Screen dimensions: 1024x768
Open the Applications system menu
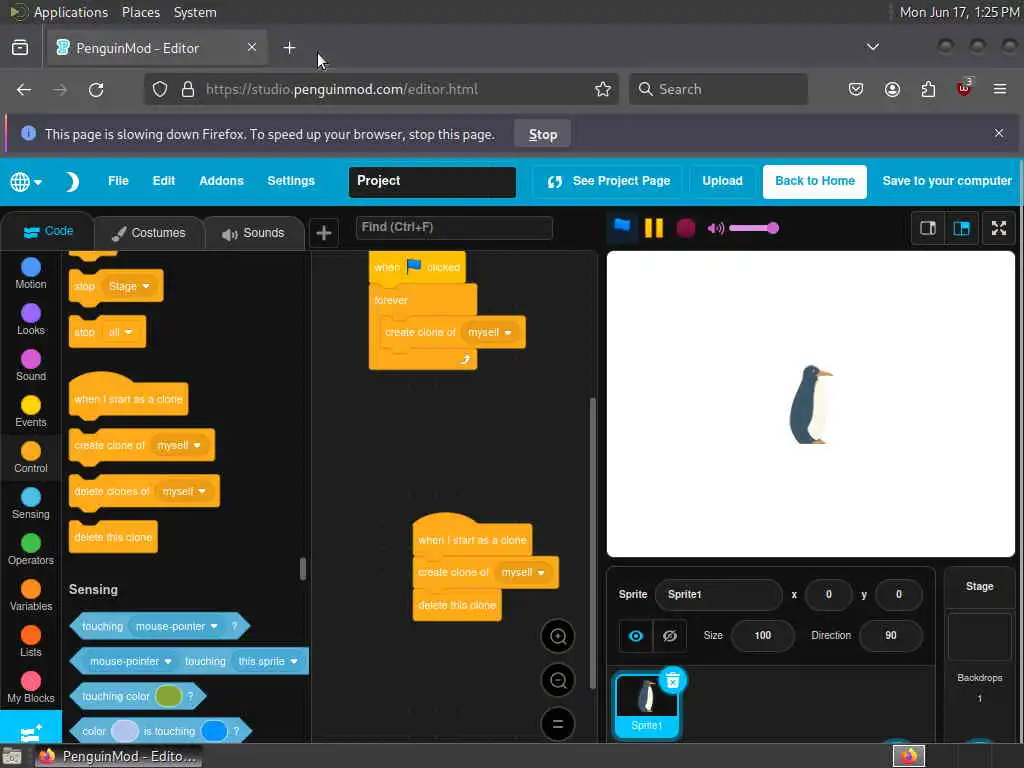(71, 12)
